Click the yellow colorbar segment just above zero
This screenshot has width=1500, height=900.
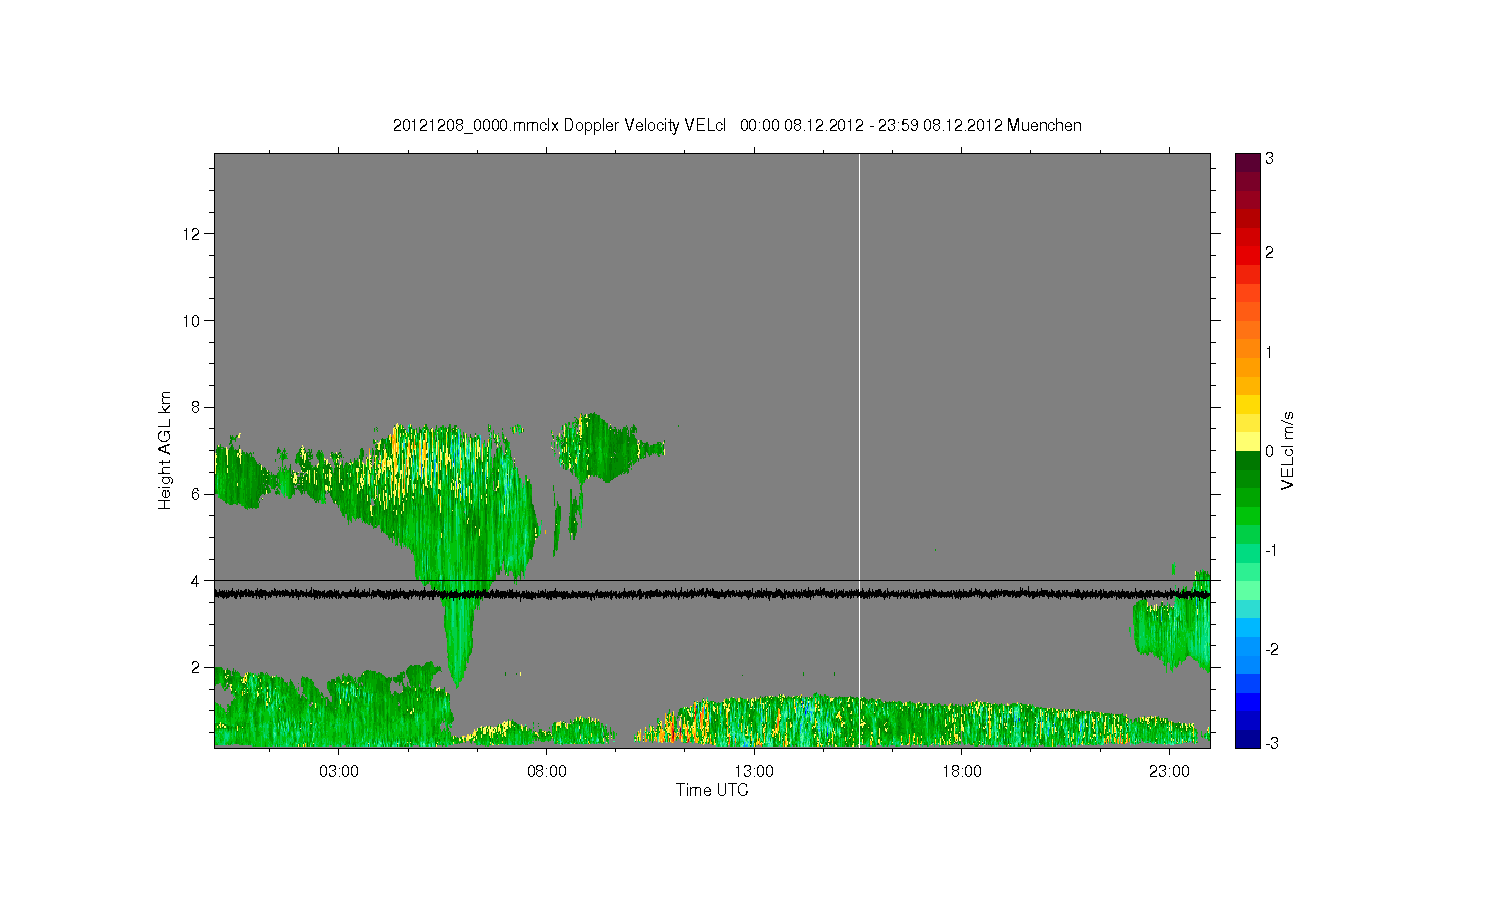[1247, 441]
